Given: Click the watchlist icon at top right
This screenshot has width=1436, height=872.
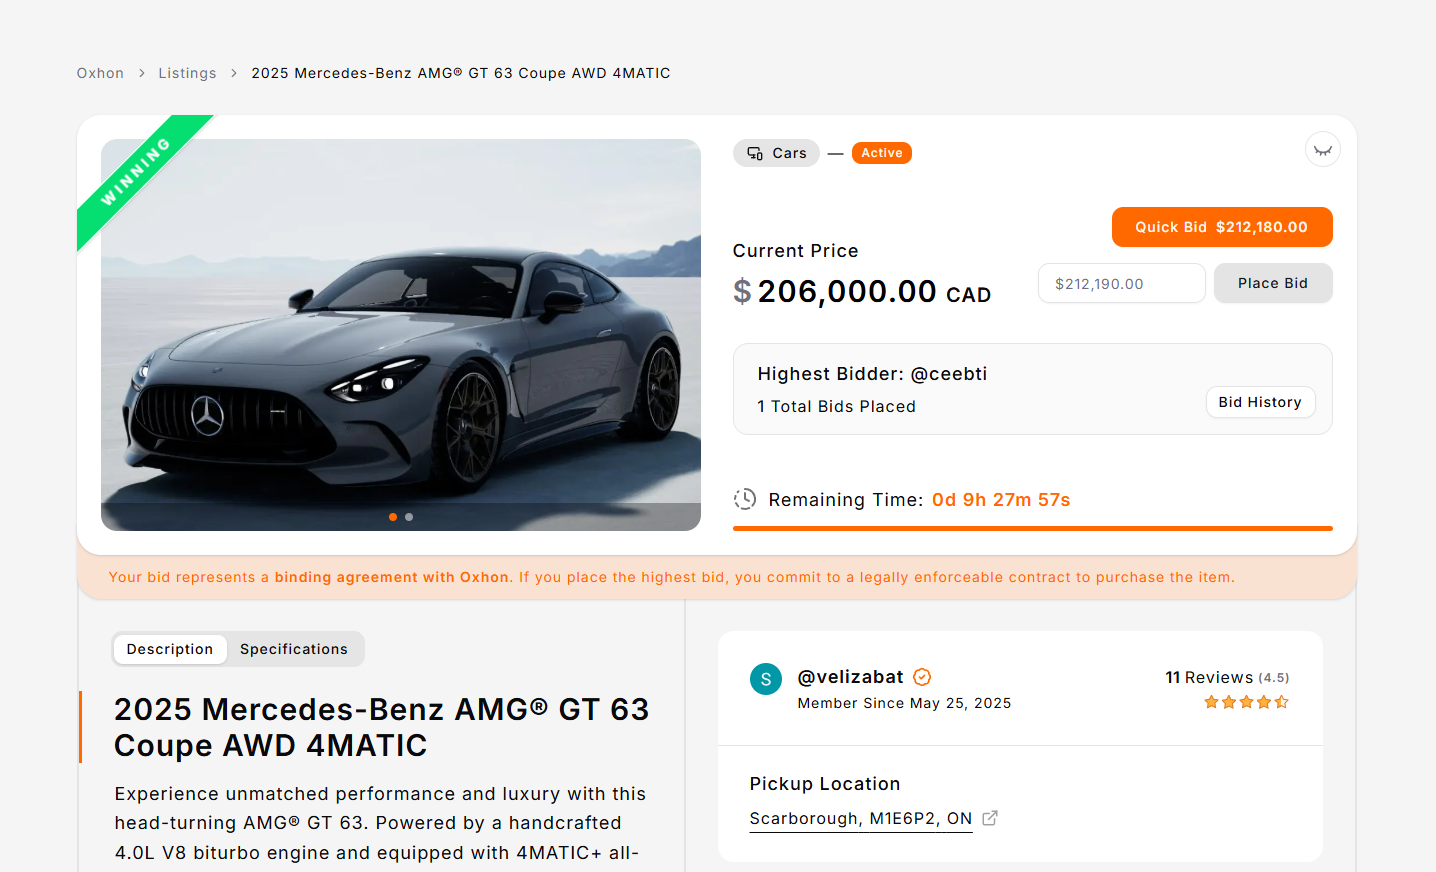Looking at the screenshot, I should point(1322,149).
